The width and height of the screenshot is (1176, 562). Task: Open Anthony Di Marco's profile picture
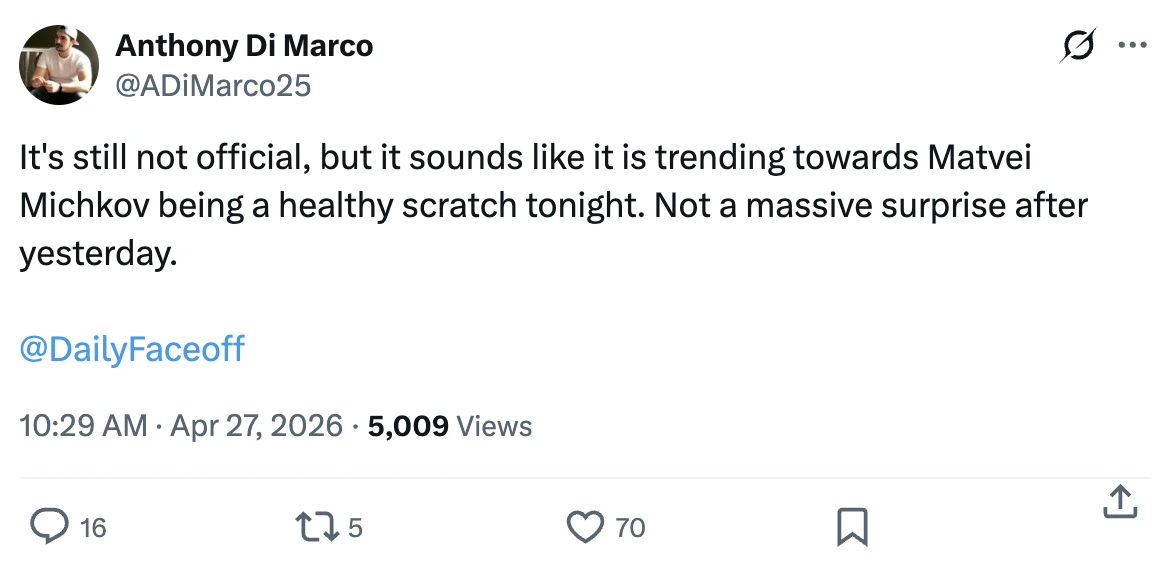[60, 65]
